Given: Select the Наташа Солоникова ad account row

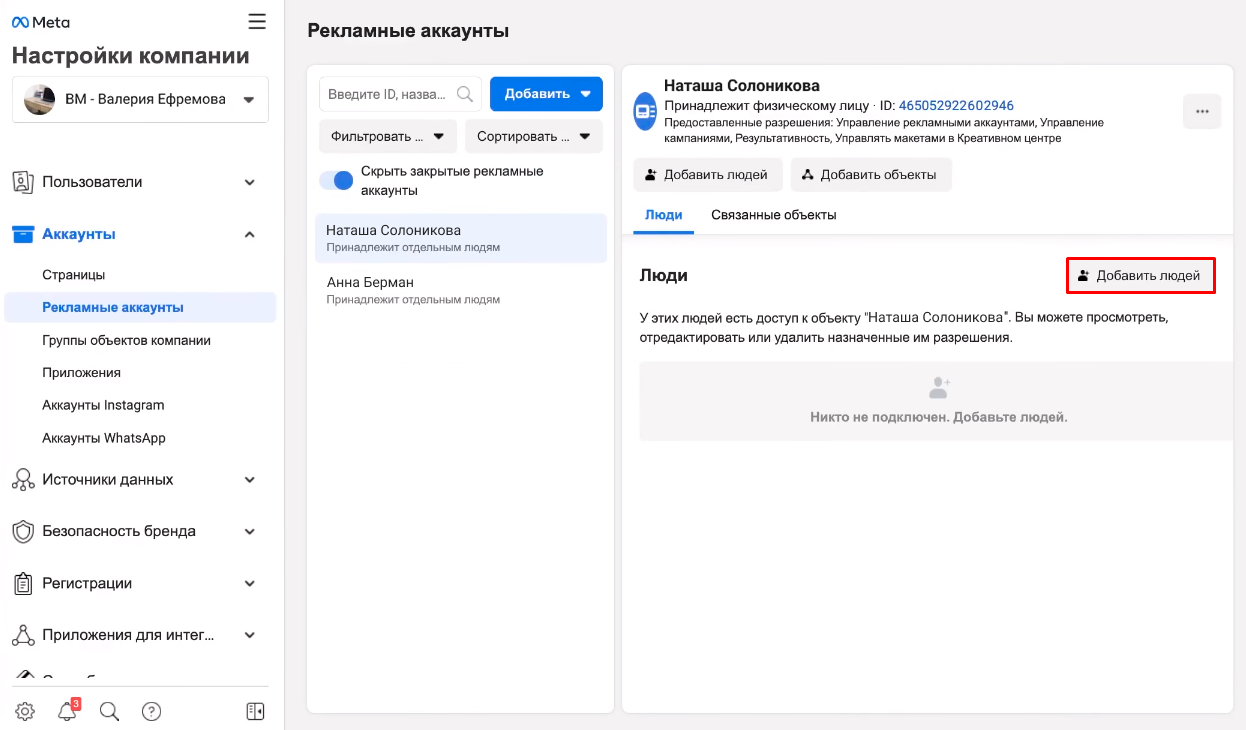Looking at the screenshot, I should [x=461, y=238].
